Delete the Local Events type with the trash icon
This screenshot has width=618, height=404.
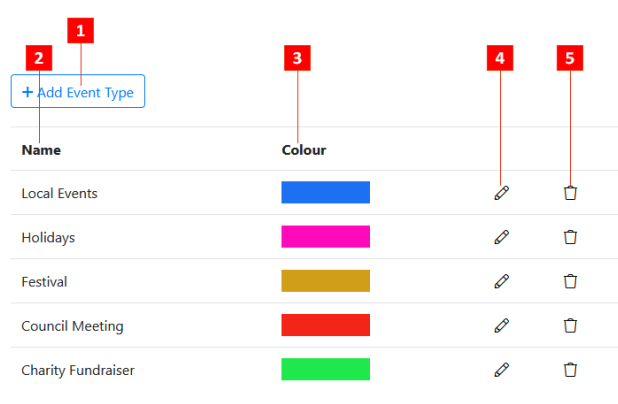[x=570, y=193]
